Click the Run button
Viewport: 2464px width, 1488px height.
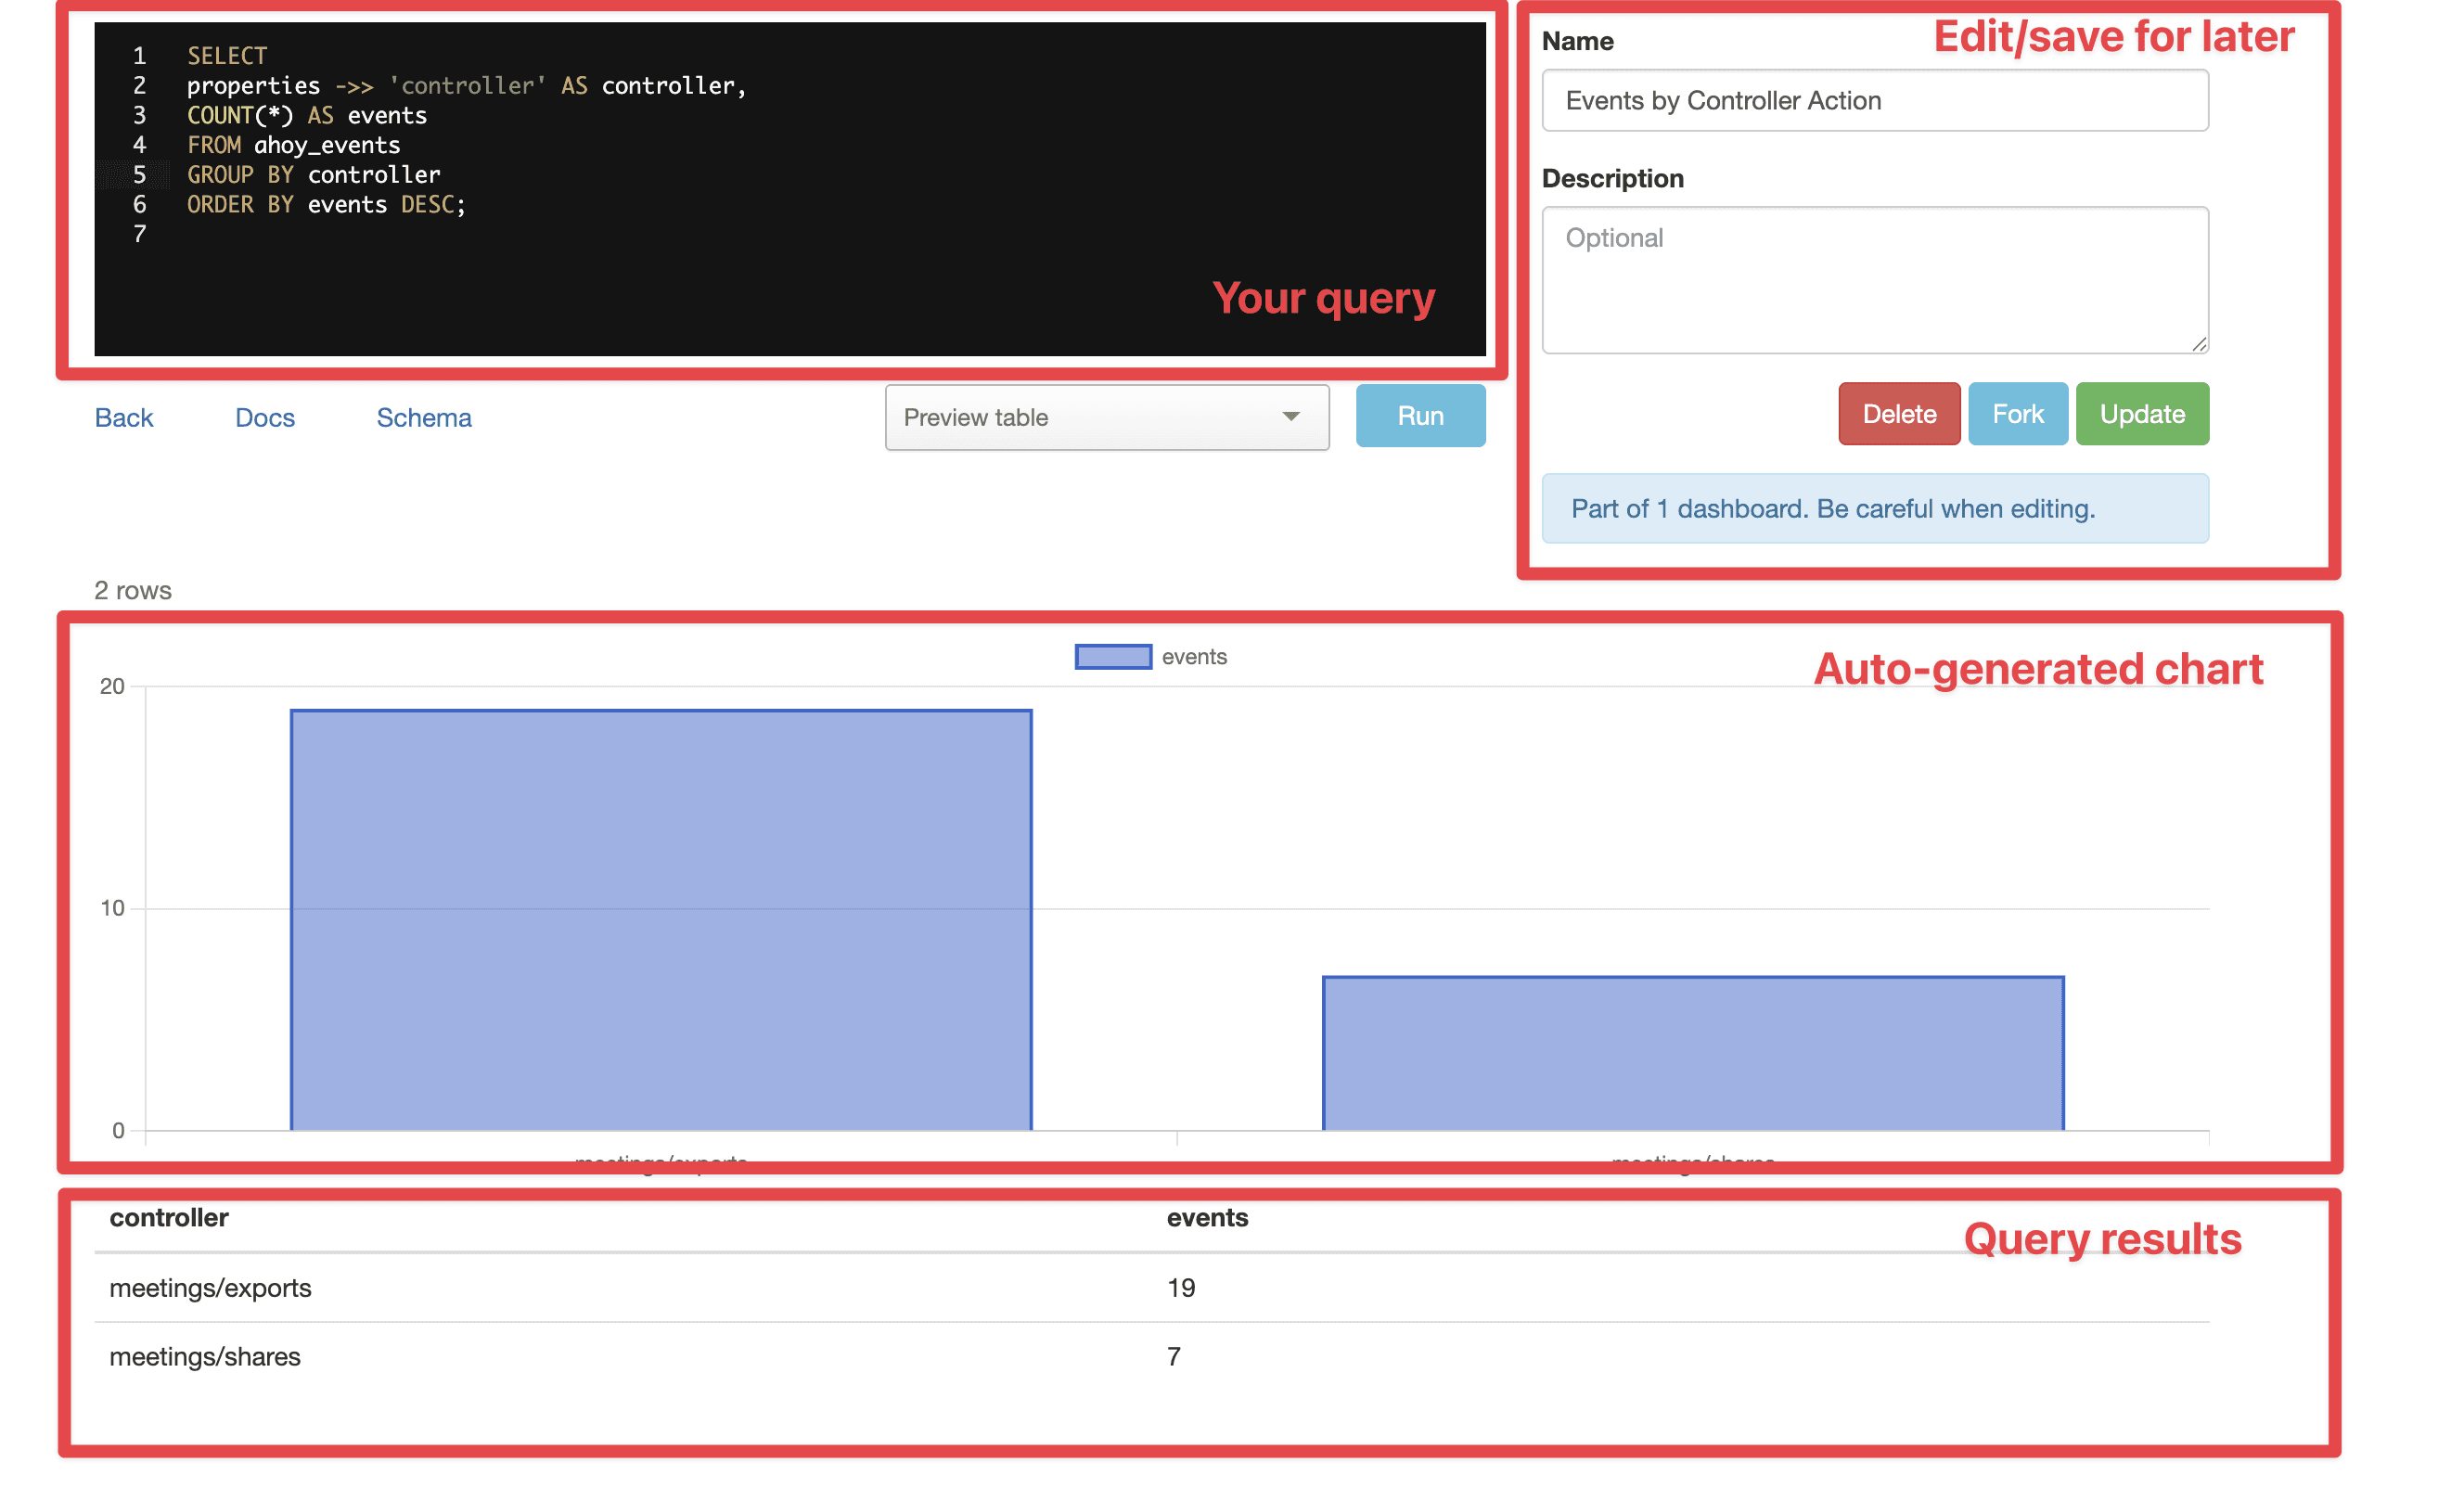[1420, 415]
